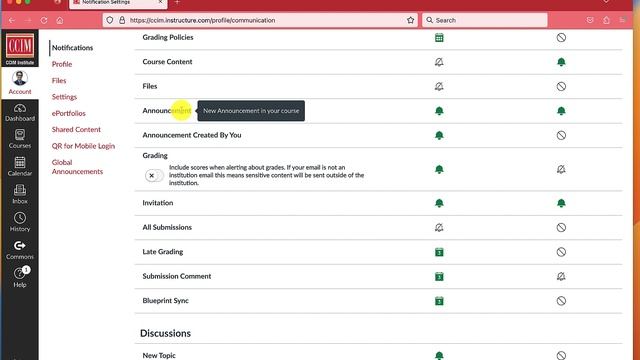Click Late Grading off icon in second column

(x=561, y=252)
